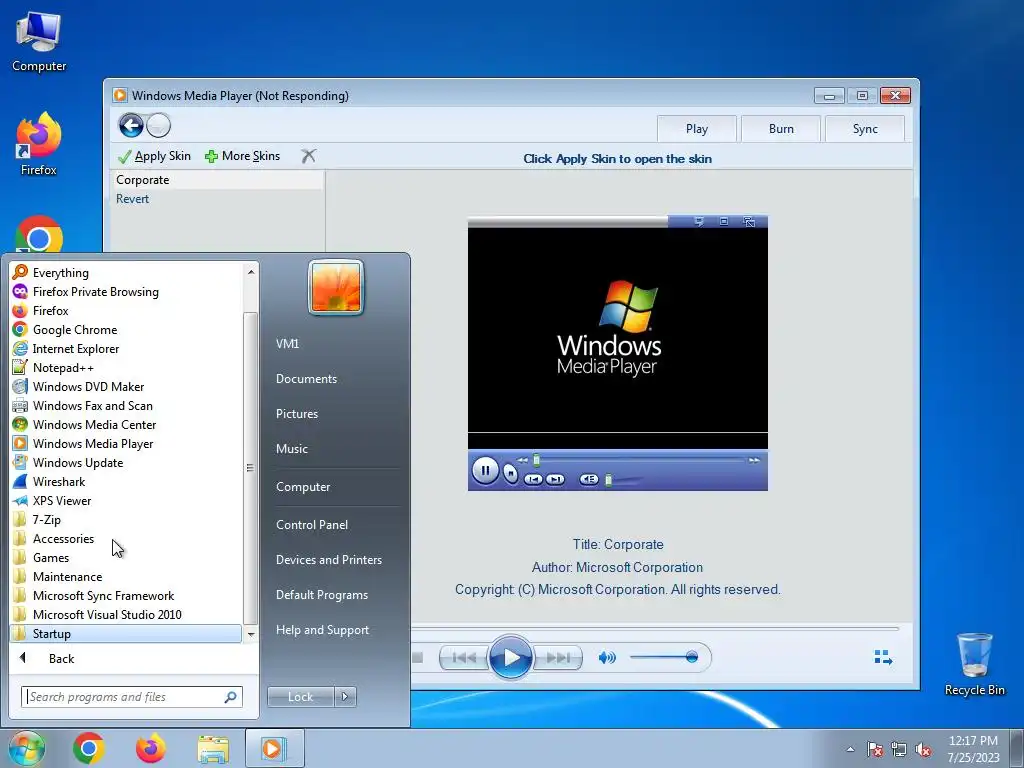
Task: Click the skin preview image
Action: coord(618,353)
